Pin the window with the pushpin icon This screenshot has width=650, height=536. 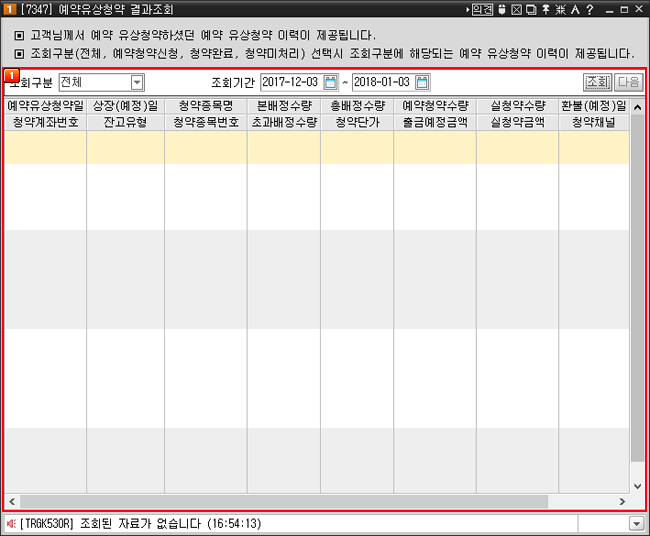pyautogui.click(x=546, y=9)
